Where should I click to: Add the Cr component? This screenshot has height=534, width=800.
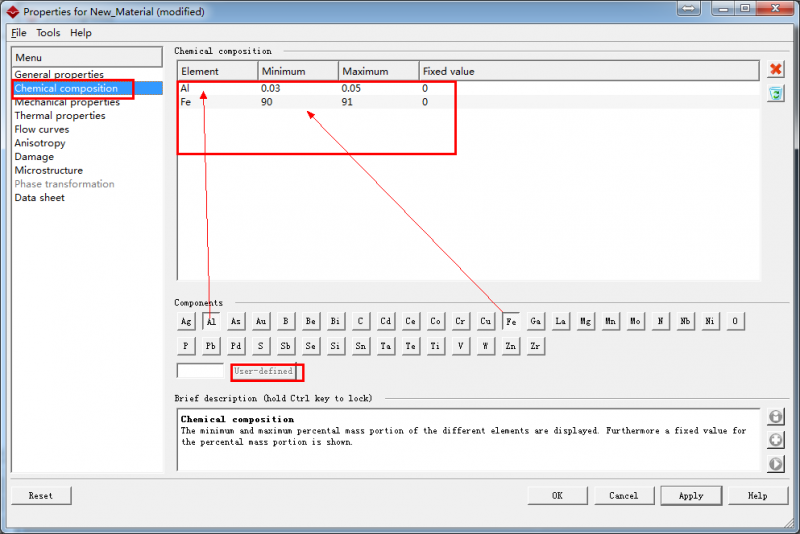pyautogui.click(x=460, y=321)
